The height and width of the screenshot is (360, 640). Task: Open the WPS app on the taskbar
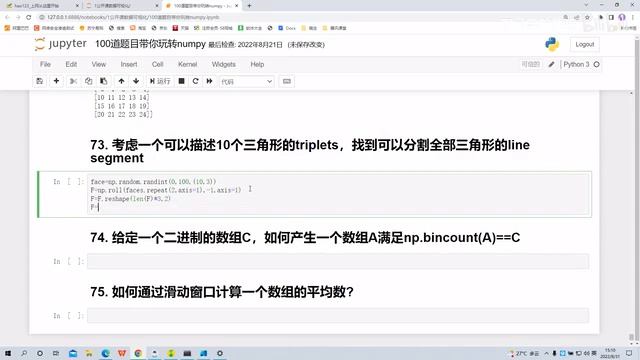coord(122,353)
